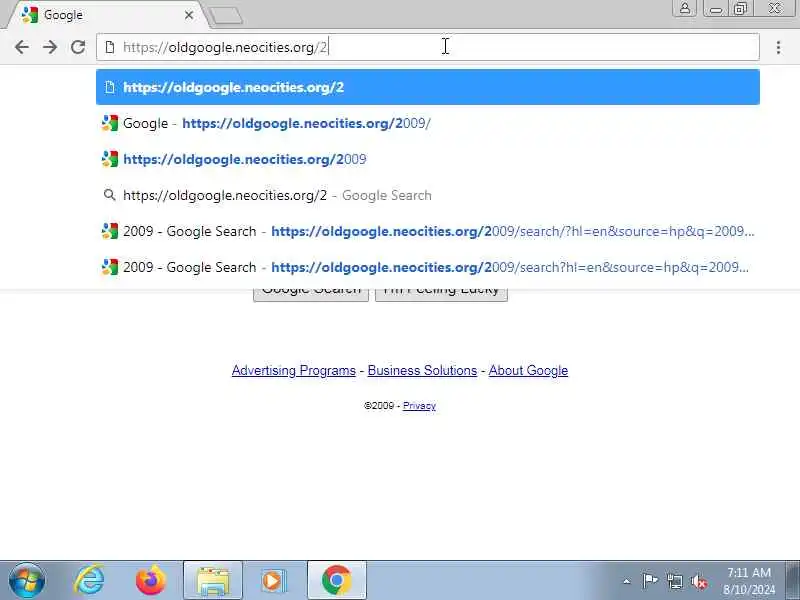This screenshot has width=800, height=600.
Task: Close the Google tab
Action: tap(189, 15)
